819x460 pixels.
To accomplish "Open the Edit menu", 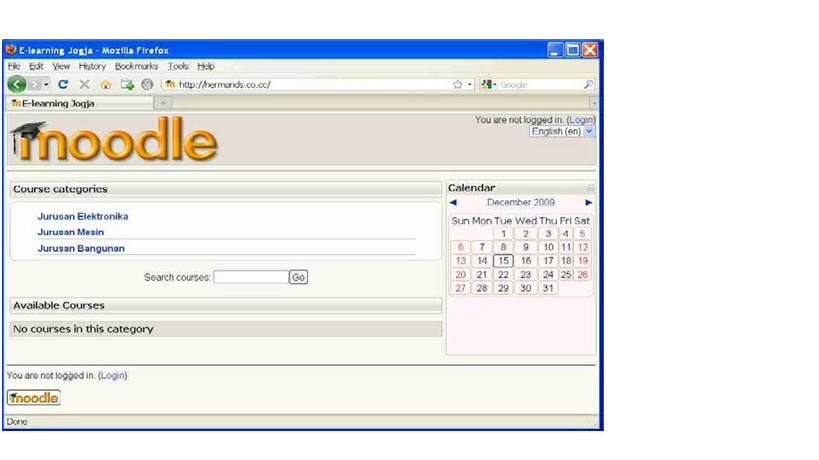I will pos(36,66).
